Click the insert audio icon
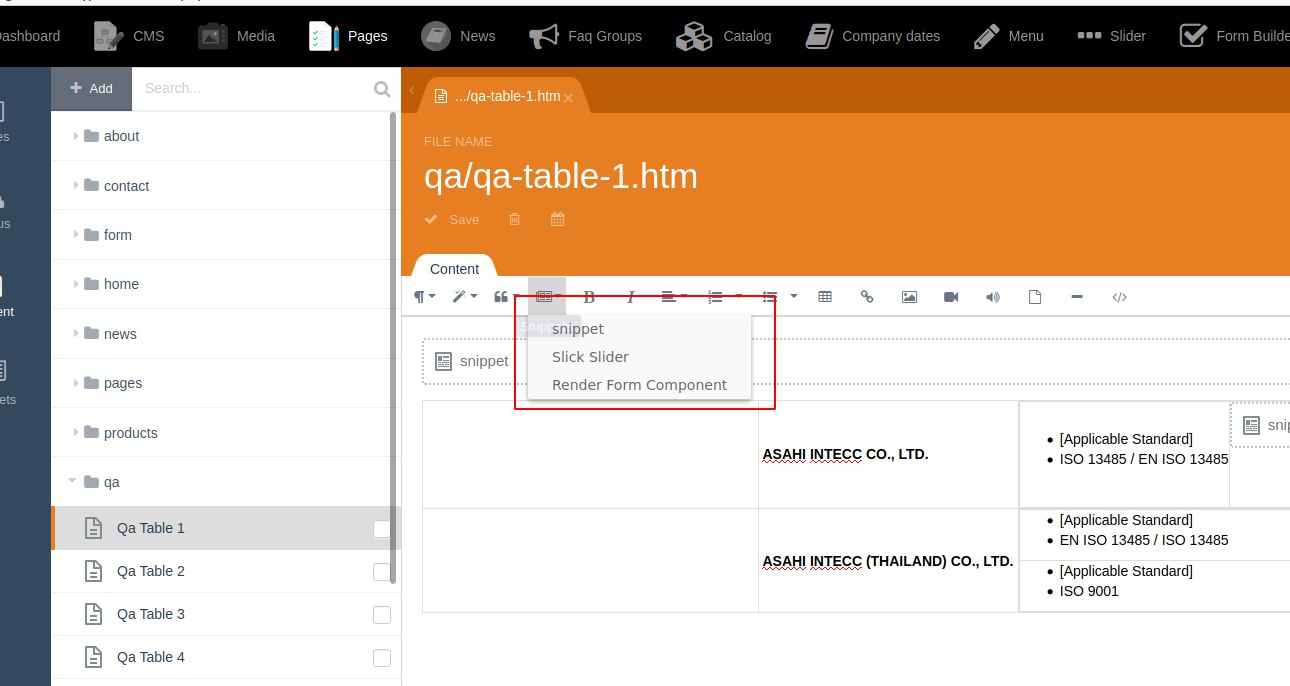This screenshot has width=1290, height=686. tap(993, 297)
